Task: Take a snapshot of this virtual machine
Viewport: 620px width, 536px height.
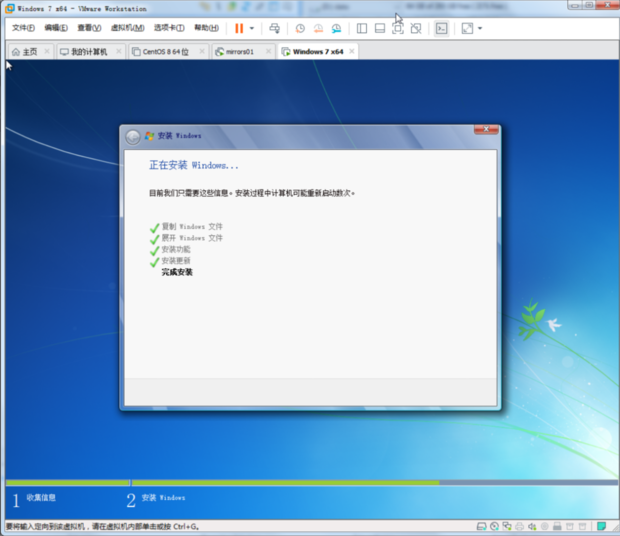Action: pyautogui.click(x=300, y=28)
